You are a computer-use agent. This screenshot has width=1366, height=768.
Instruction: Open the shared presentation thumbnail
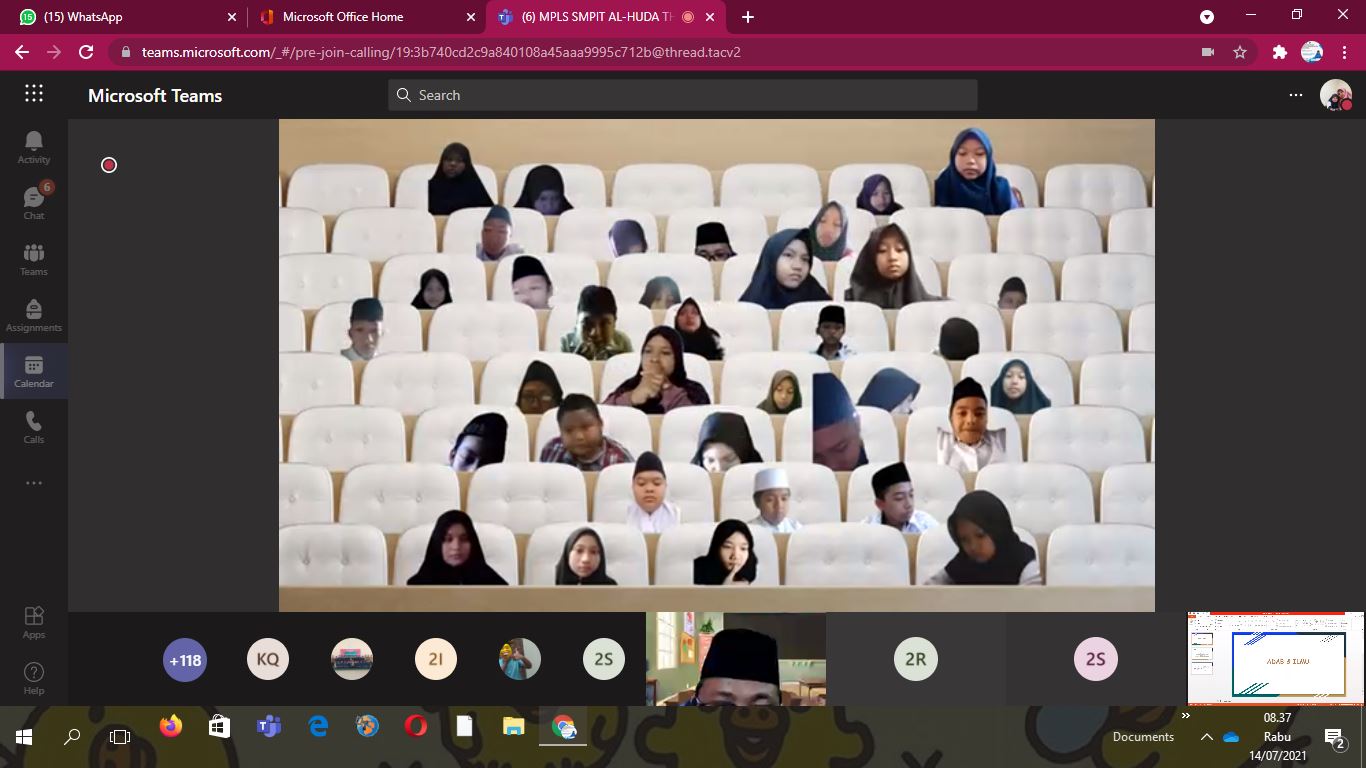(1275, 659)
